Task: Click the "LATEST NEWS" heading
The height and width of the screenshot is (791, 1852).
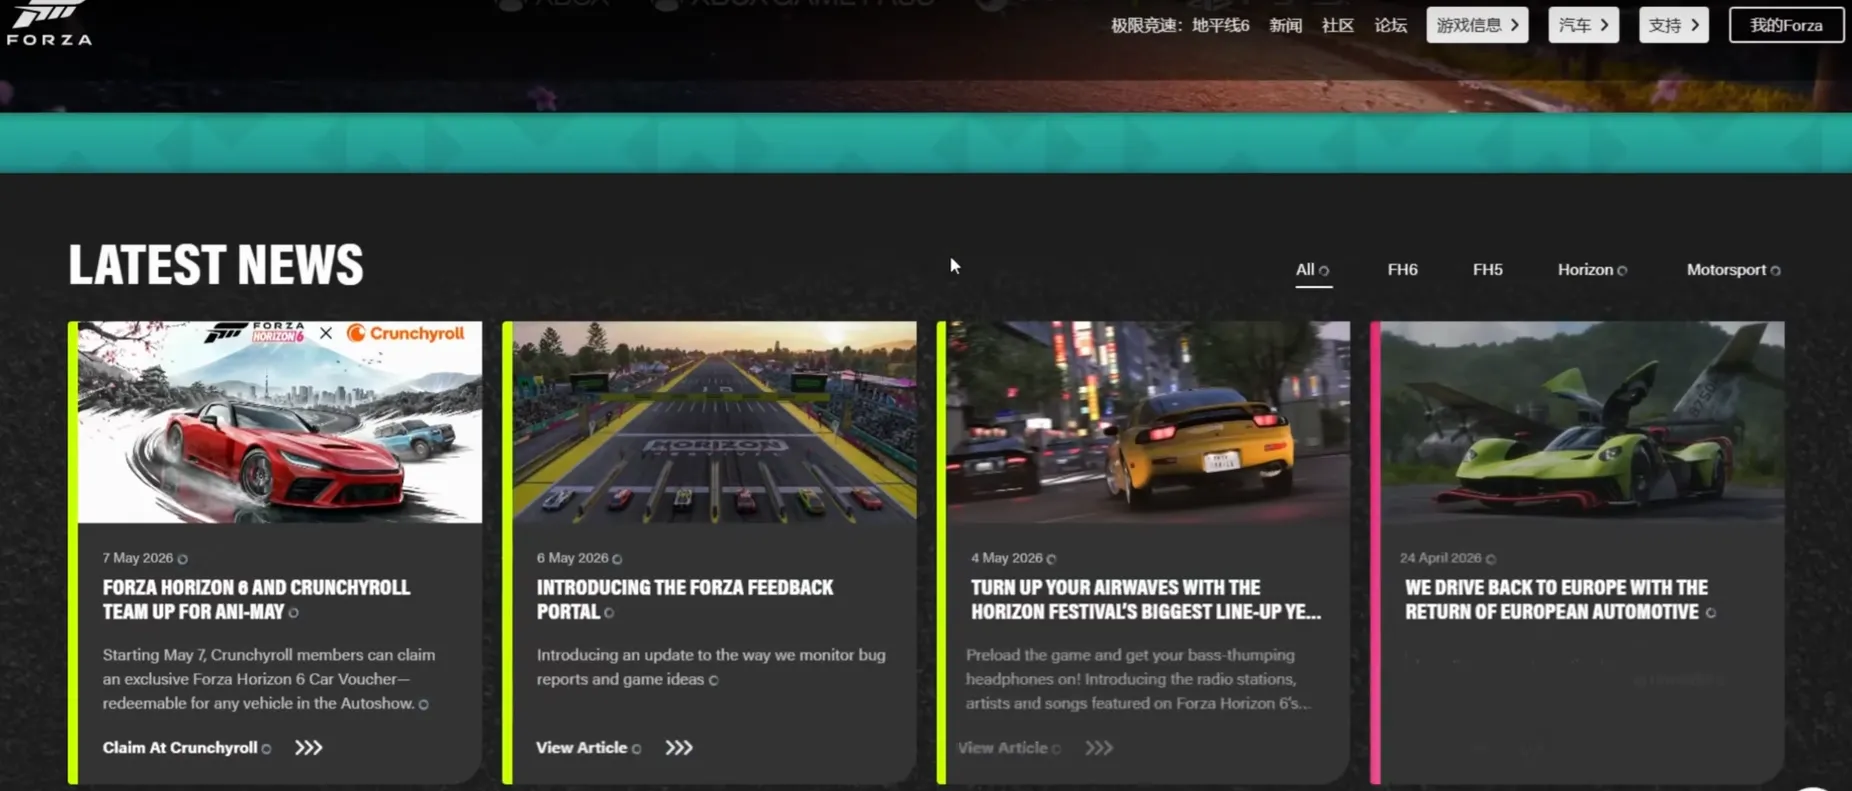Action: (x=216, y=265)
